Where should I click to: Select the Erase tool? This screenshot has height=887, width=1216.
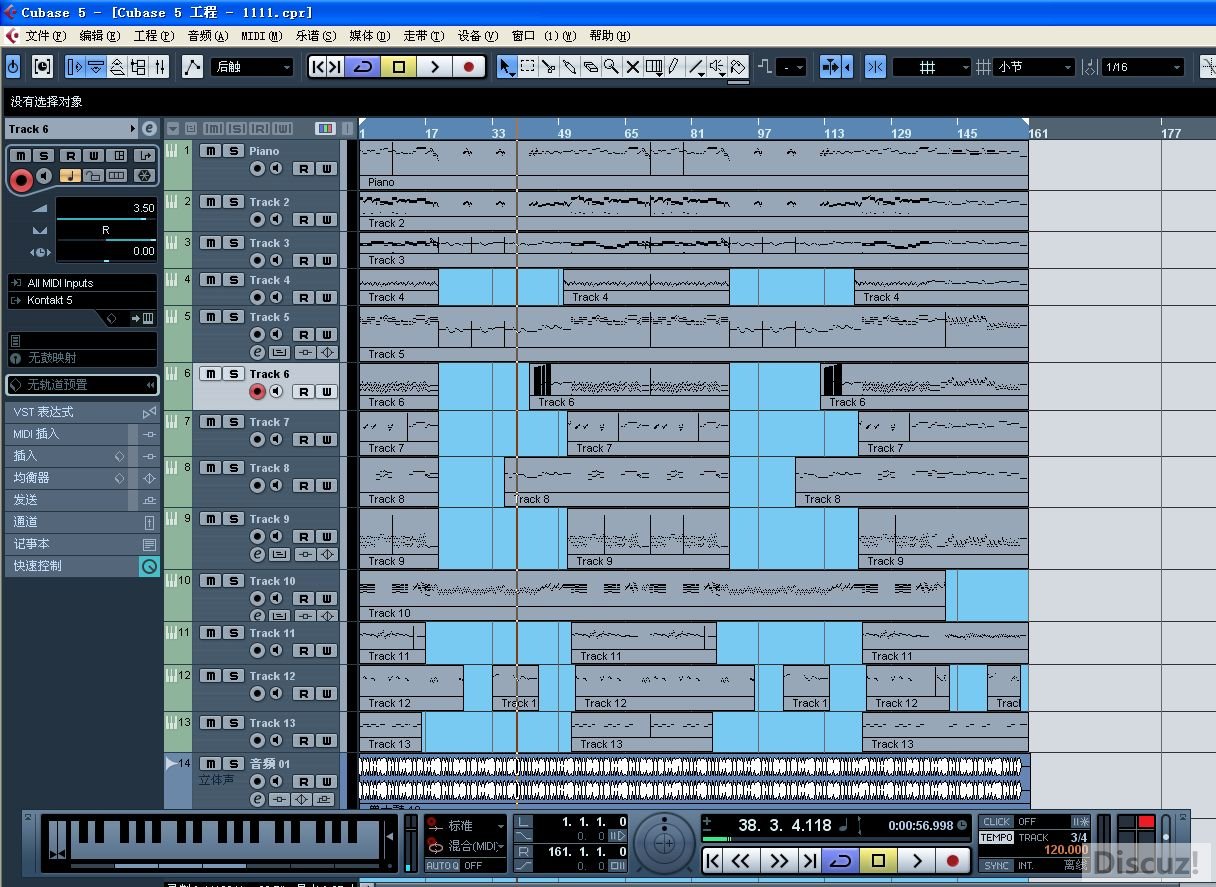(x=591, y=67)
